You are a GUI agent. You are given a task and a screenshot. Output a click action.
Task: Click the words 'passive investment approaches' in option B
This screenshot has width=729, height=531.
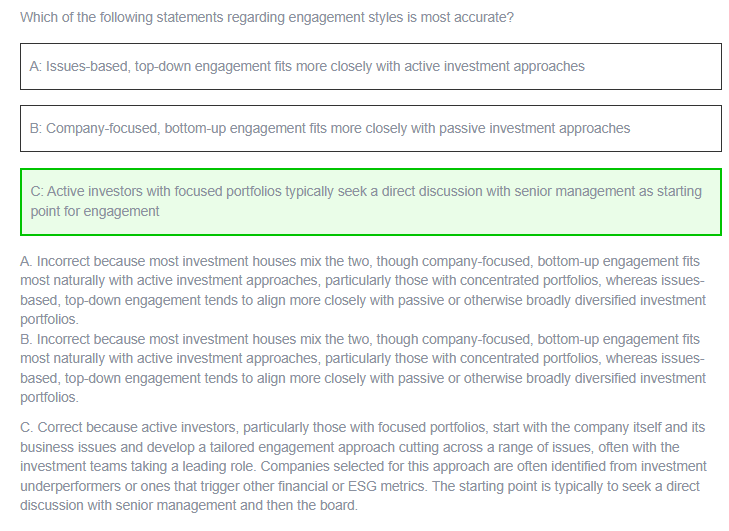coord(535,128)
